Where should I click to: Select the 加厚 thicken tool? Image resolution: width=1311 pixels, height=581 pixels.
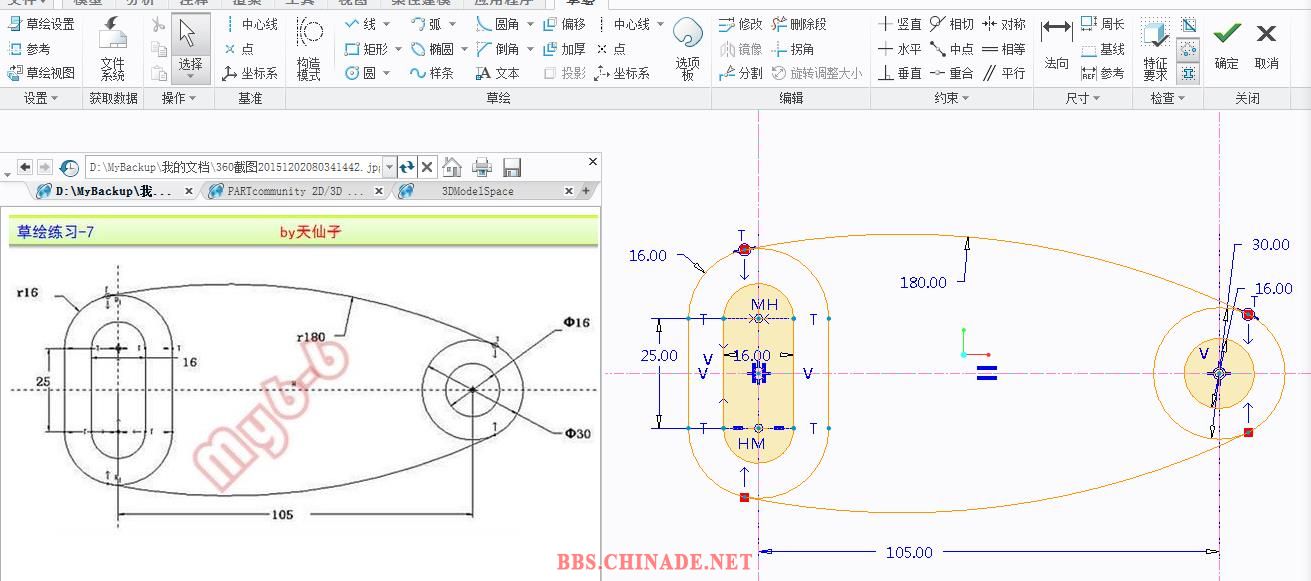(564, 48)
